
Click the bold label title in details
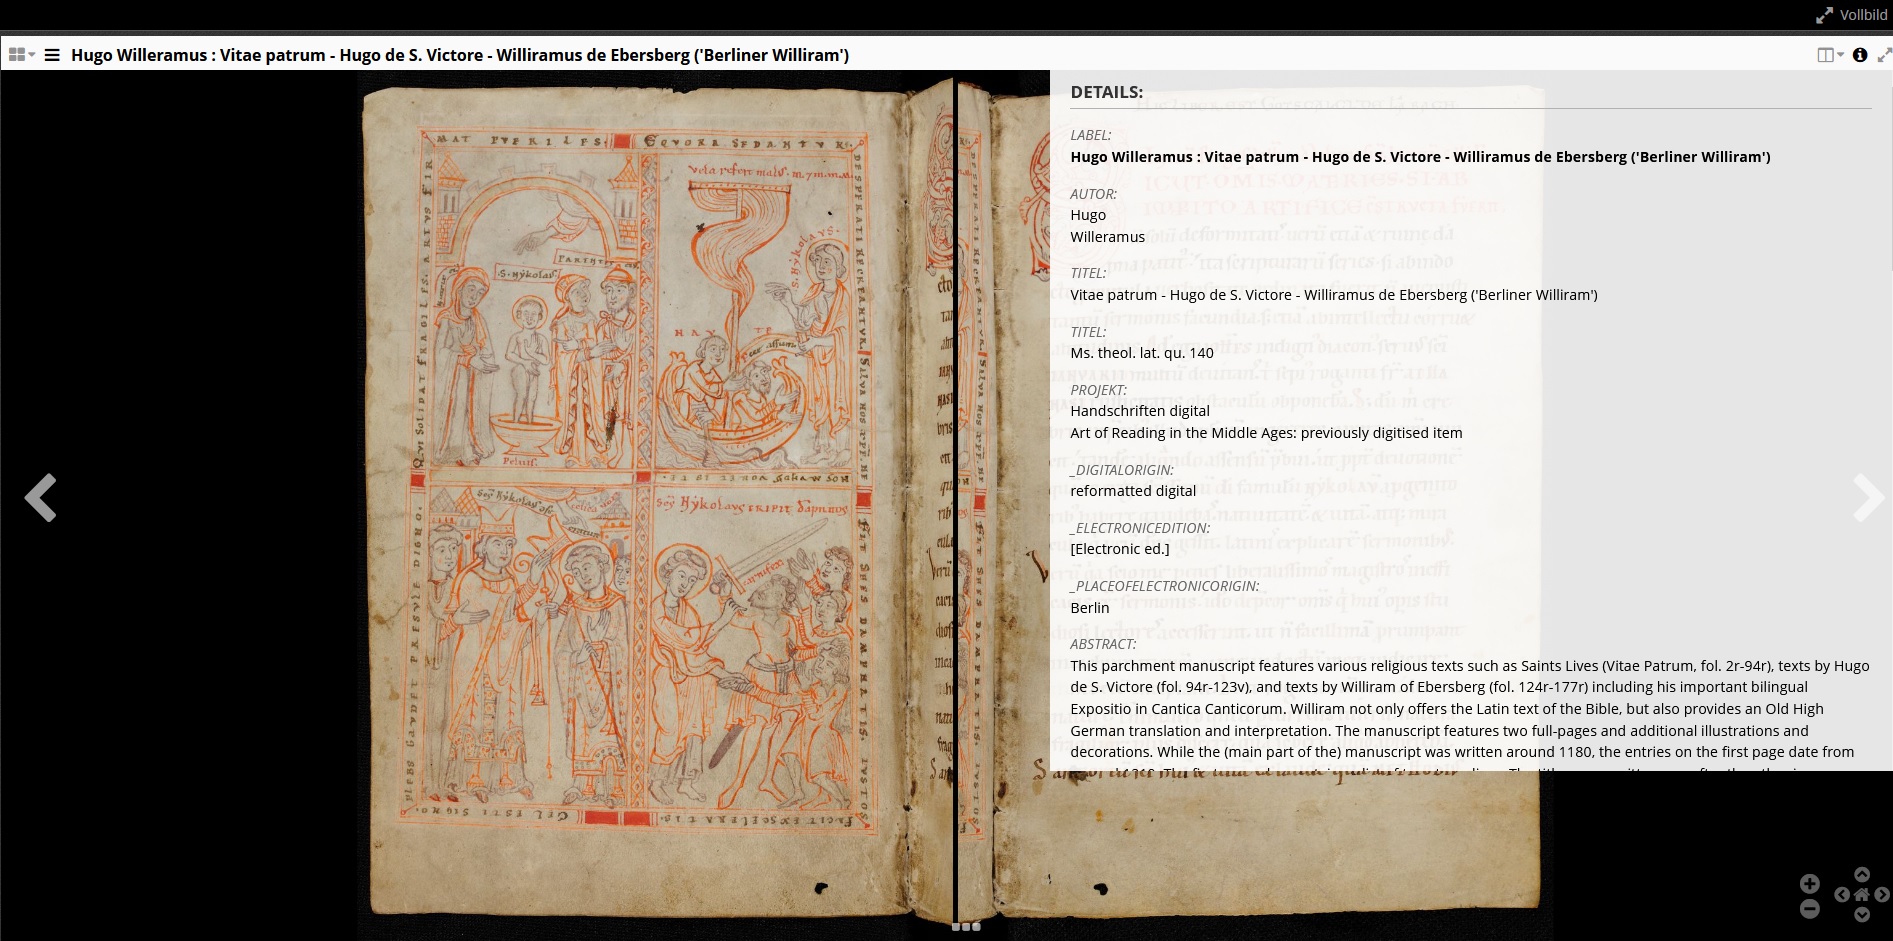[1420, 157]
